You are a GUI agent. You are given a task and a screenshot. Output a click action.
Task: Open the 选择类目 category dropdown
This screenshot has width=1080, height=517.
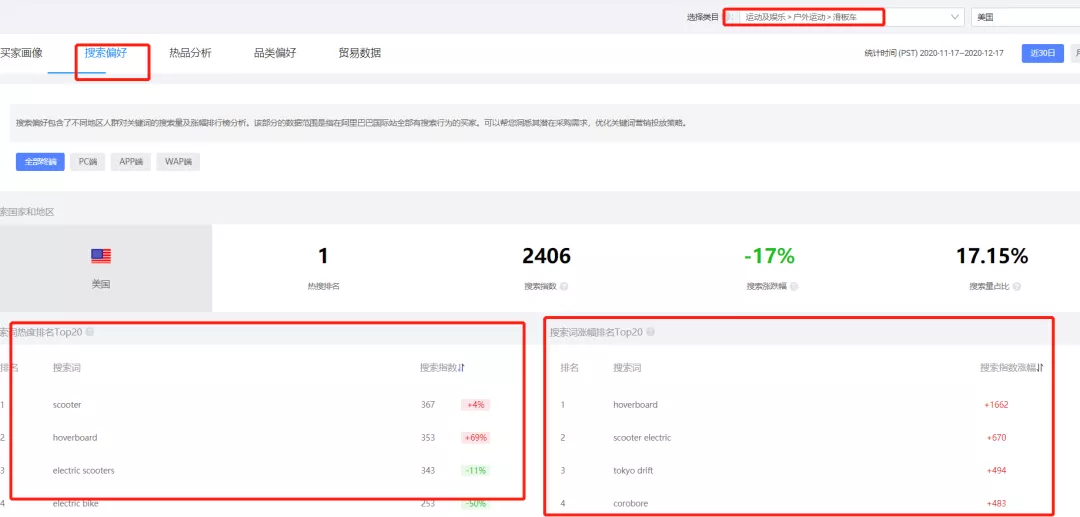[x=844, y=17]
